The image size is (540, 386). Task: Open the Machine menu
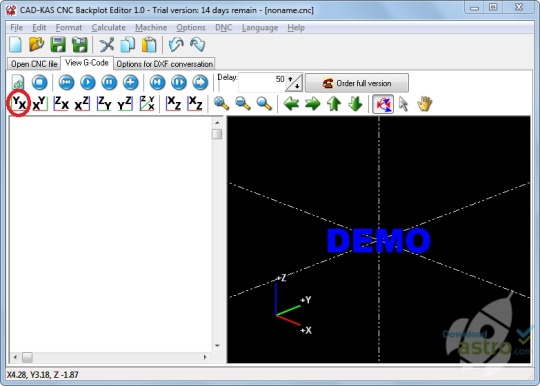(151, 28)
